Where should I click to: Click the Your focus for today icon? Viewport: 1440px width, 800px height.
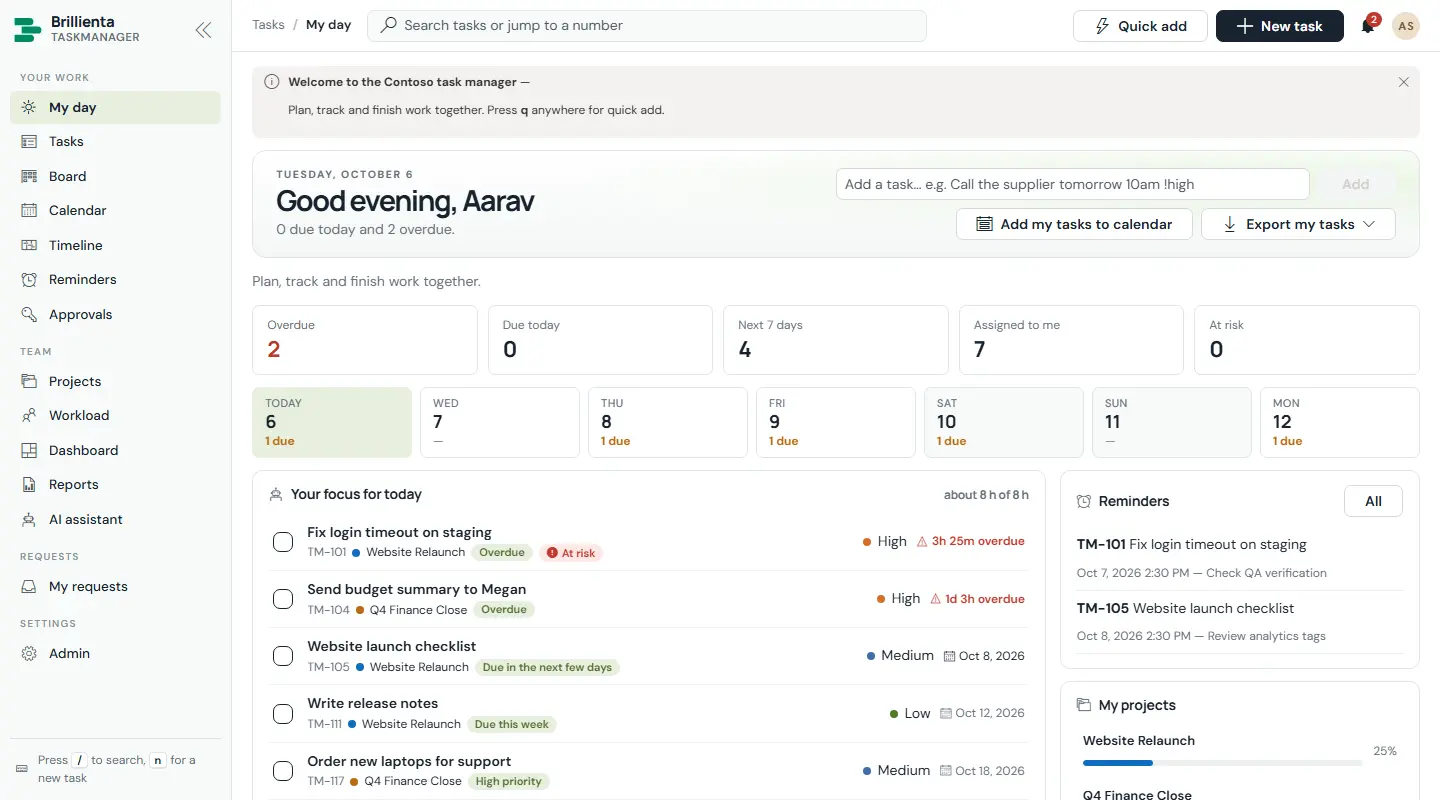pyautogui.click(x=276, y=494)
